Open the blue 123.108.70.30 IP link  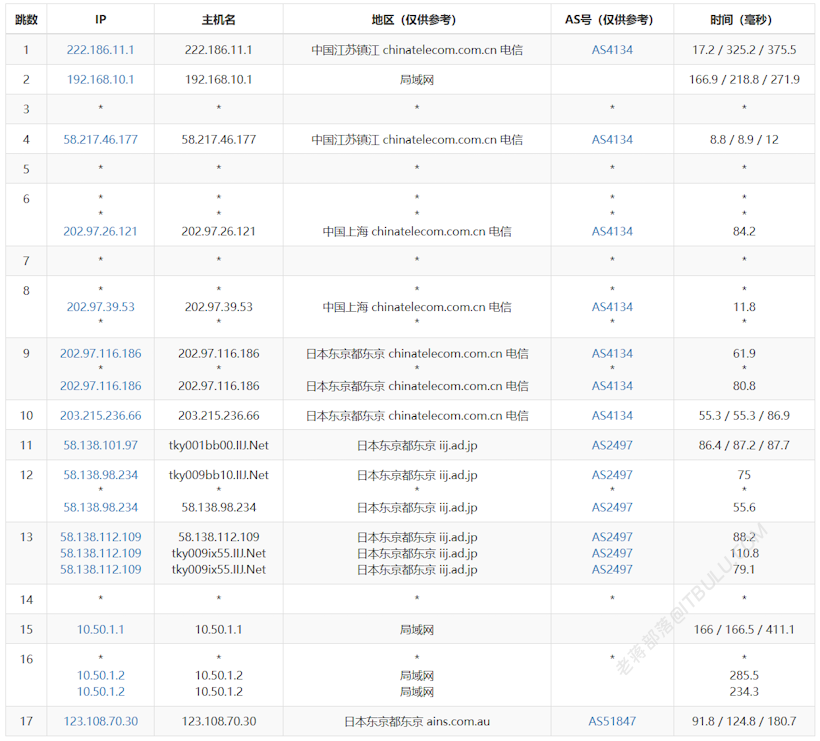coord(100,721)
